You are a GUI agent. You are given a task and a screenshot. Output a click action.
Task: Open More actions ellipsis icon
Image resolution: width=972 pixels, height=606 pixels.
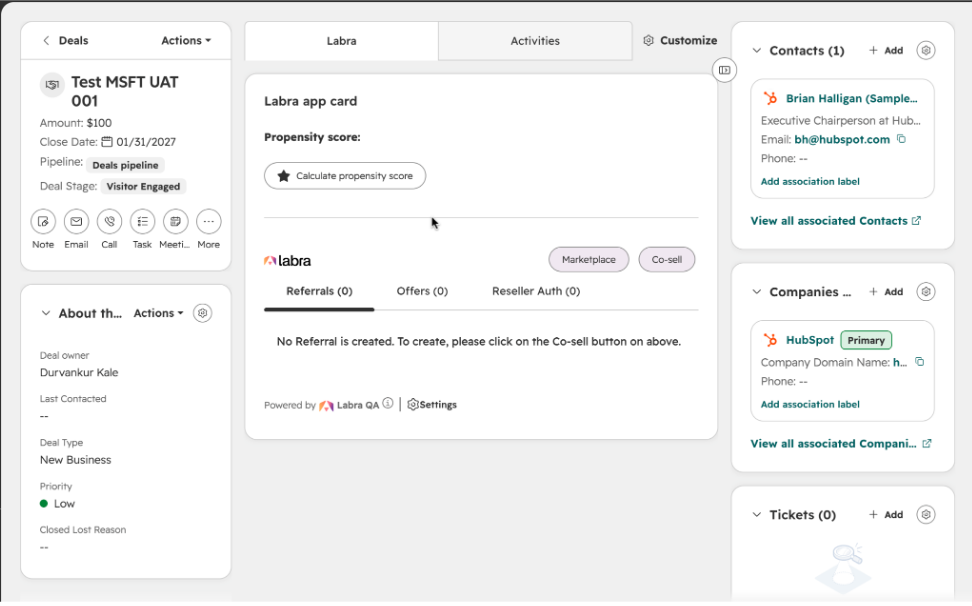209,221
